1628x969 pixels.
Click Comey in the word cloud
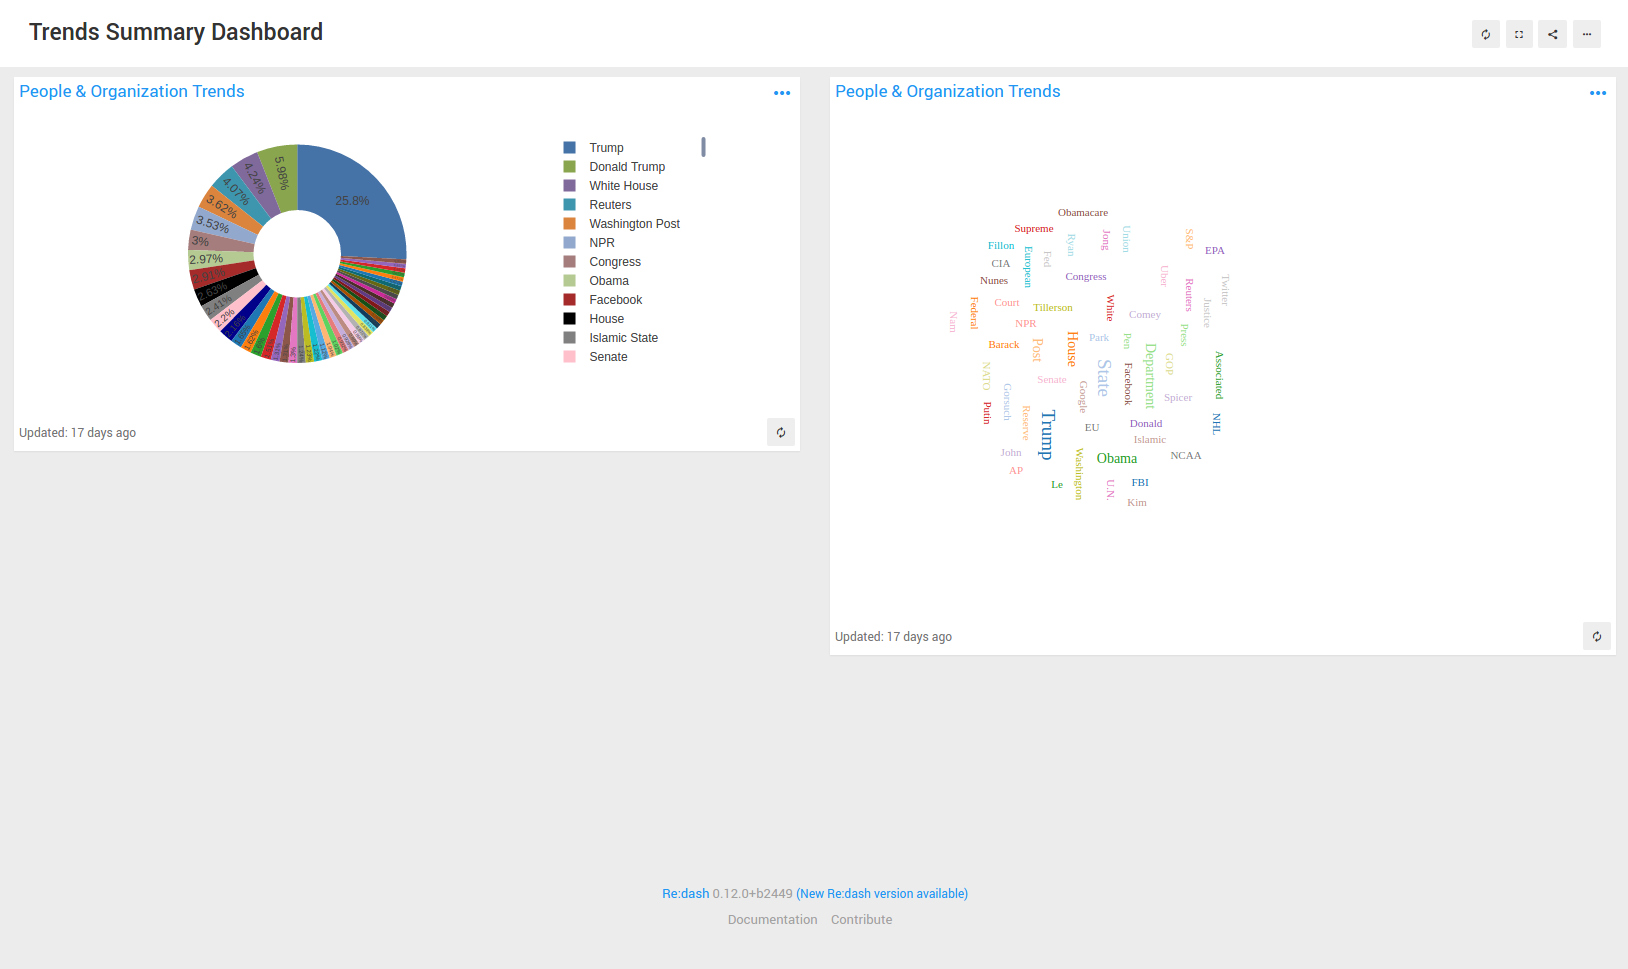[x=1145, y=315]
